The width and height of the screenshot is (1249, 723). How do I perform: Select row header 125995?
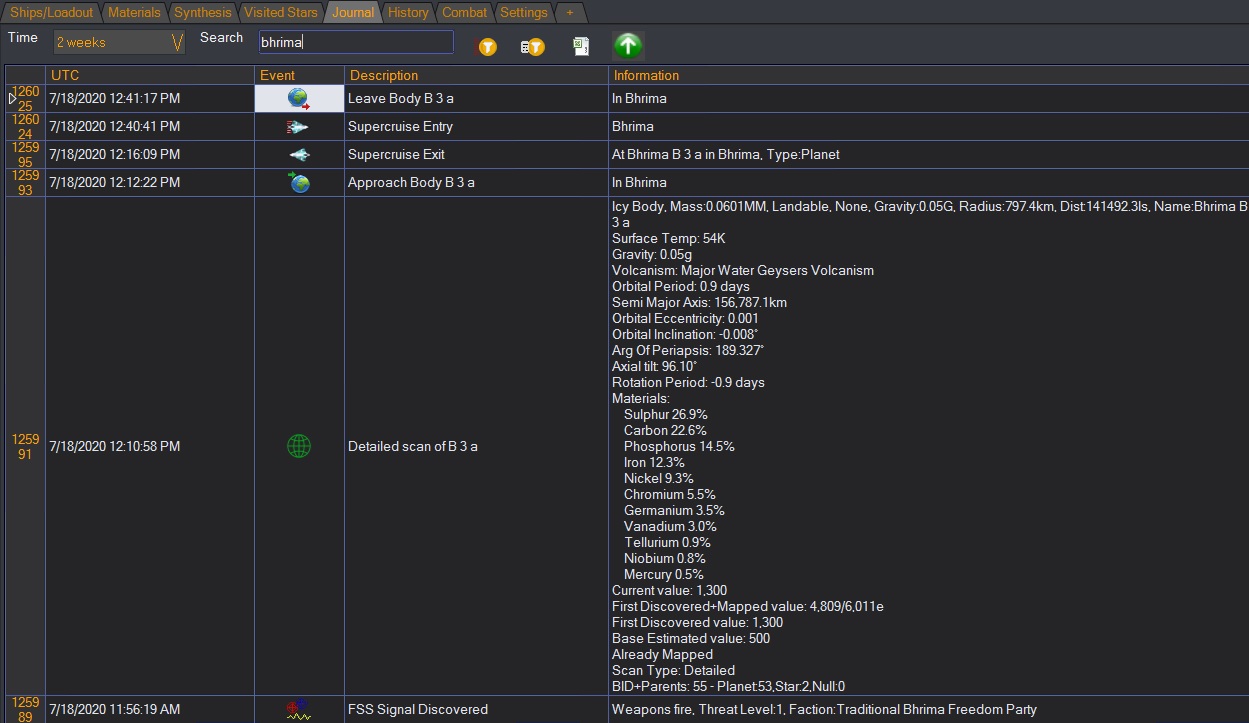click(x=25, y=155)
